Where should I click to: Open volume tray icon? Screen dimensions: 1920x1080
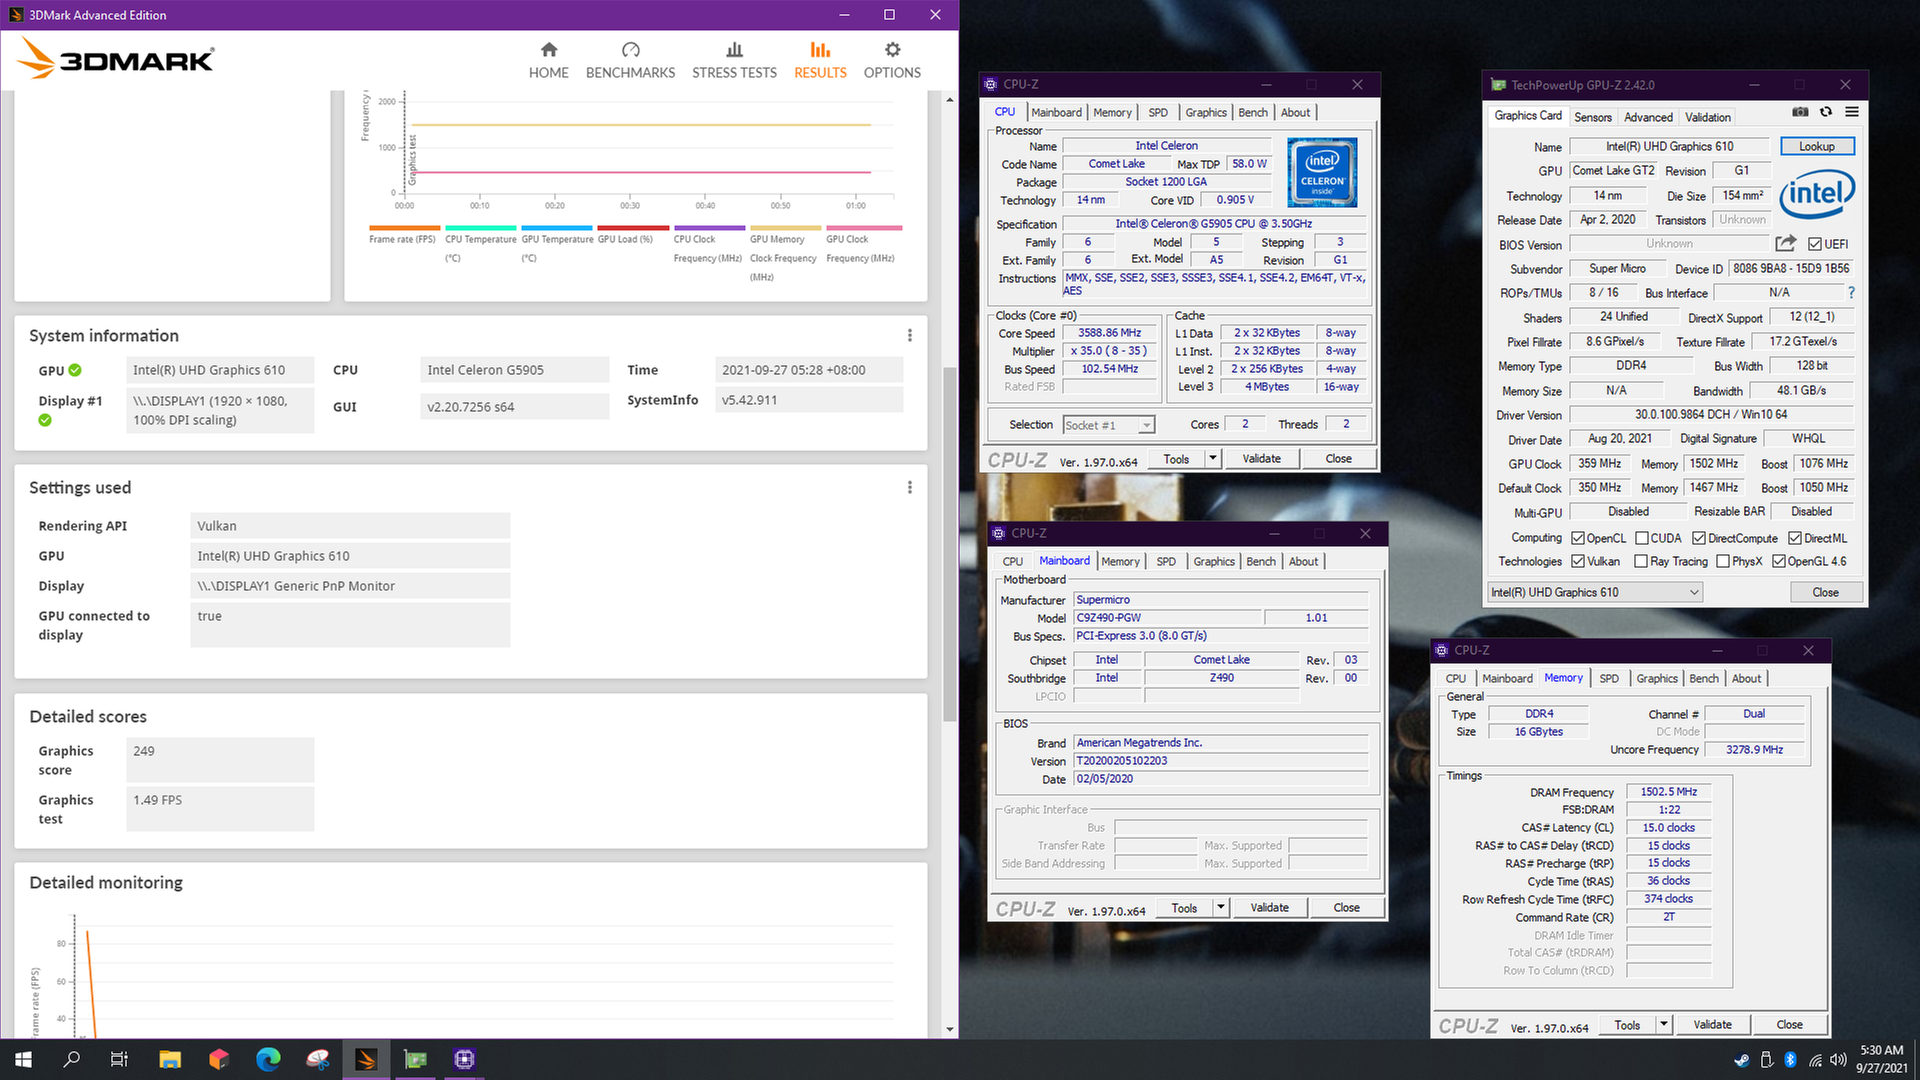coord(1838,1060)
